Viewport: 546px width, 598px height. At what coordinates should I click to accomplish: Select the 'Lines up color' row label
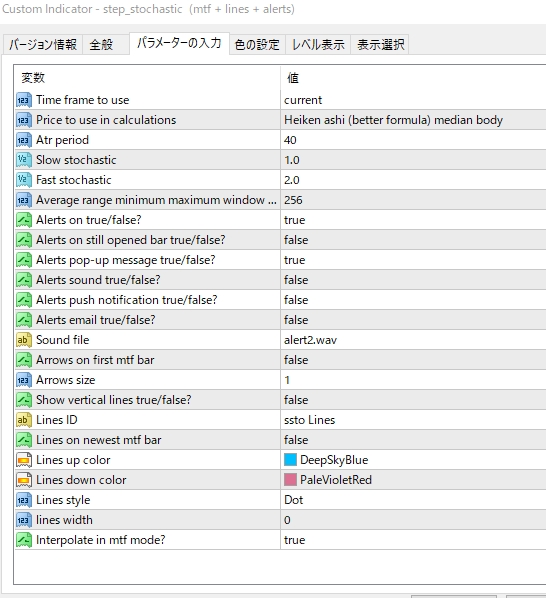[73, 460]
